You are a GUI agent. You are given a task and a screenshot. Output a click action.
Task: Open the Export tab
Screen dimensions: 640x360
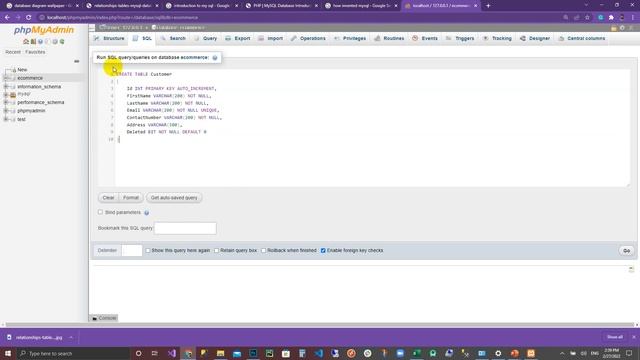click(x=238, y=38)
